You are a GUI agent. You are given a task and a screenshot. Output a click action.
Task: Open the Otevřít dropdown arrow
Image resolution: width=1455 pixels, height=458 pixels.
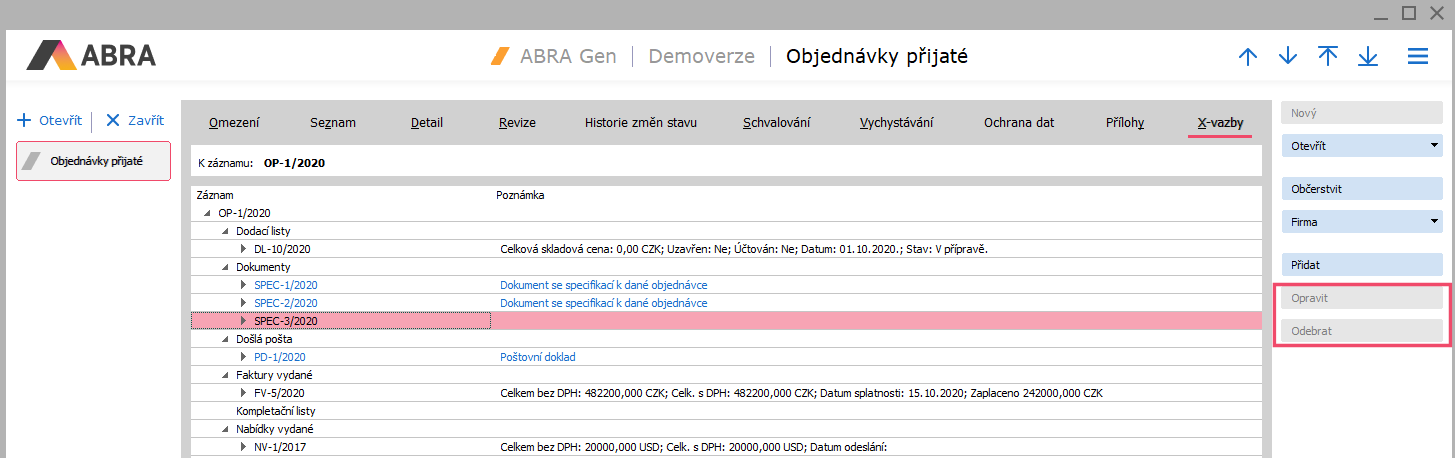[x=1435, y=146]
